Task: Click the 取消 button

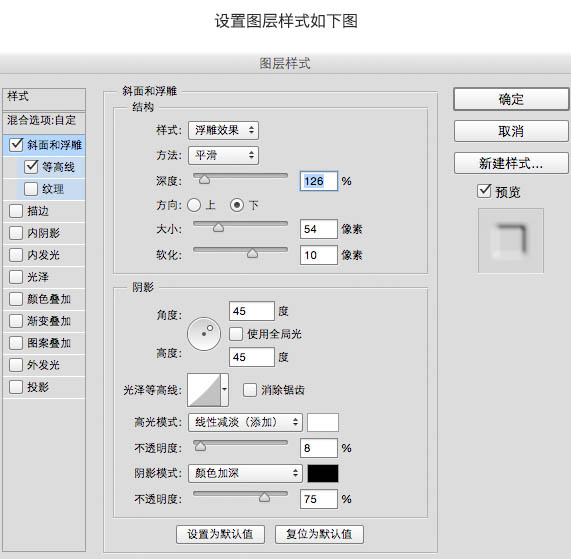Action: click(511, 131)
